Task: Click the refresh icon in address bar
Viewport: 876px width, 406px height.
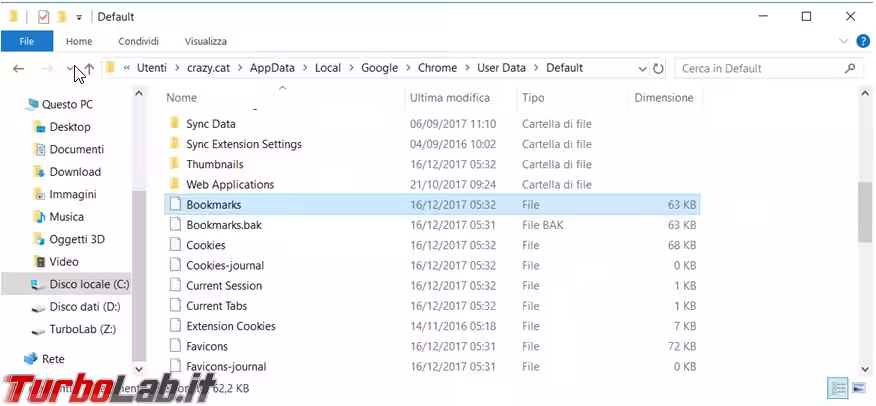Action: pos(658,69)
